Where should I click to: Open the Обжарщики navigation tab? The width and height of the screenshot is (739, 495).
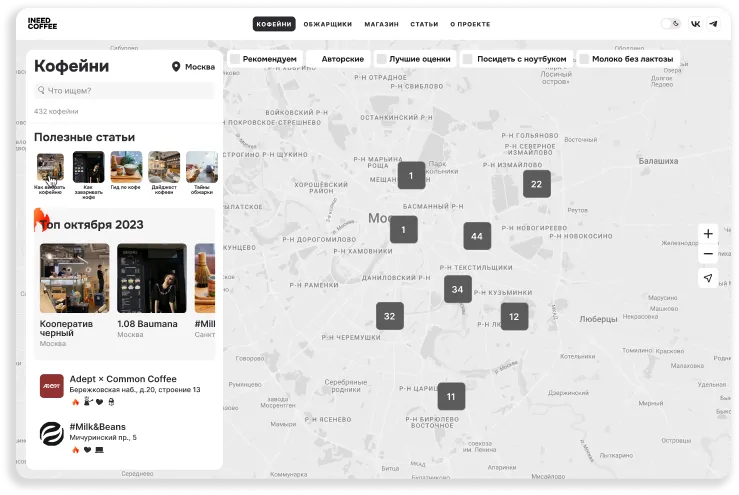328,24
